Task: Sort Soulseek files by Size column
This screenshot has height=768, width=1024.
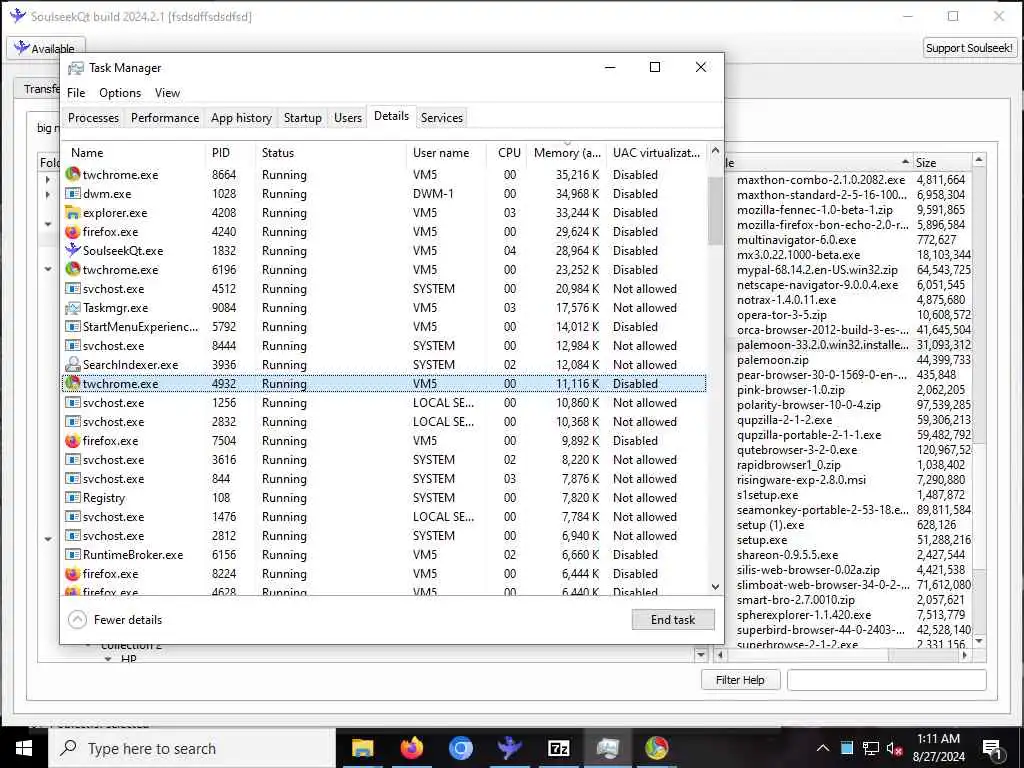Action: tap(942, 163)
